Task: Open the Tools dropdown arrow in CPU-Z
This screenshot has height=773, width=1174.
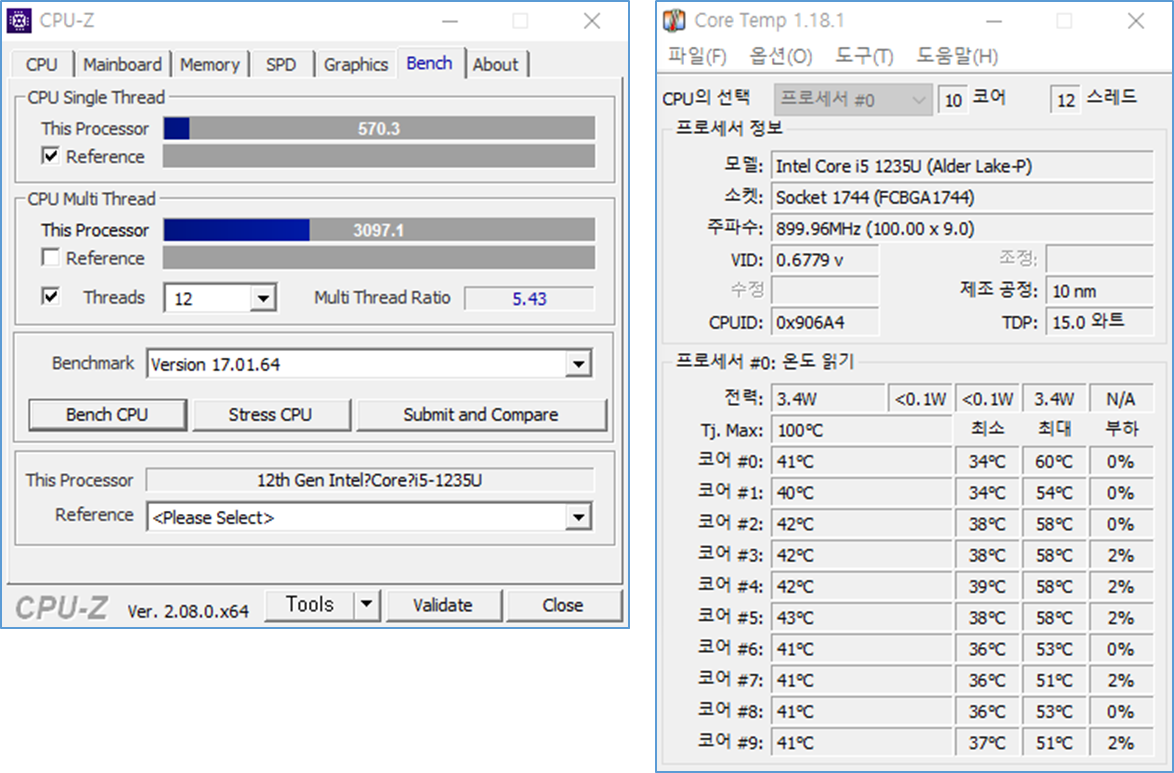Action: pyautogui.click(x=367, y=604)
